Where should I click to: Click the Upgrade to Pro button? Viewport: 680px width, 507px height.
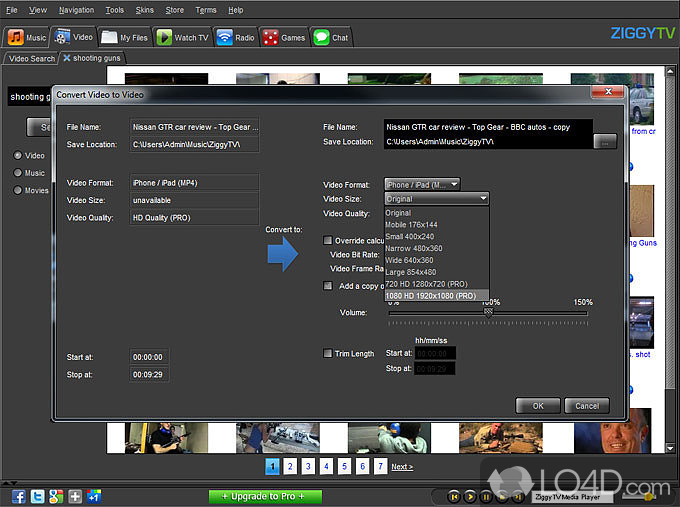point(265,496)
